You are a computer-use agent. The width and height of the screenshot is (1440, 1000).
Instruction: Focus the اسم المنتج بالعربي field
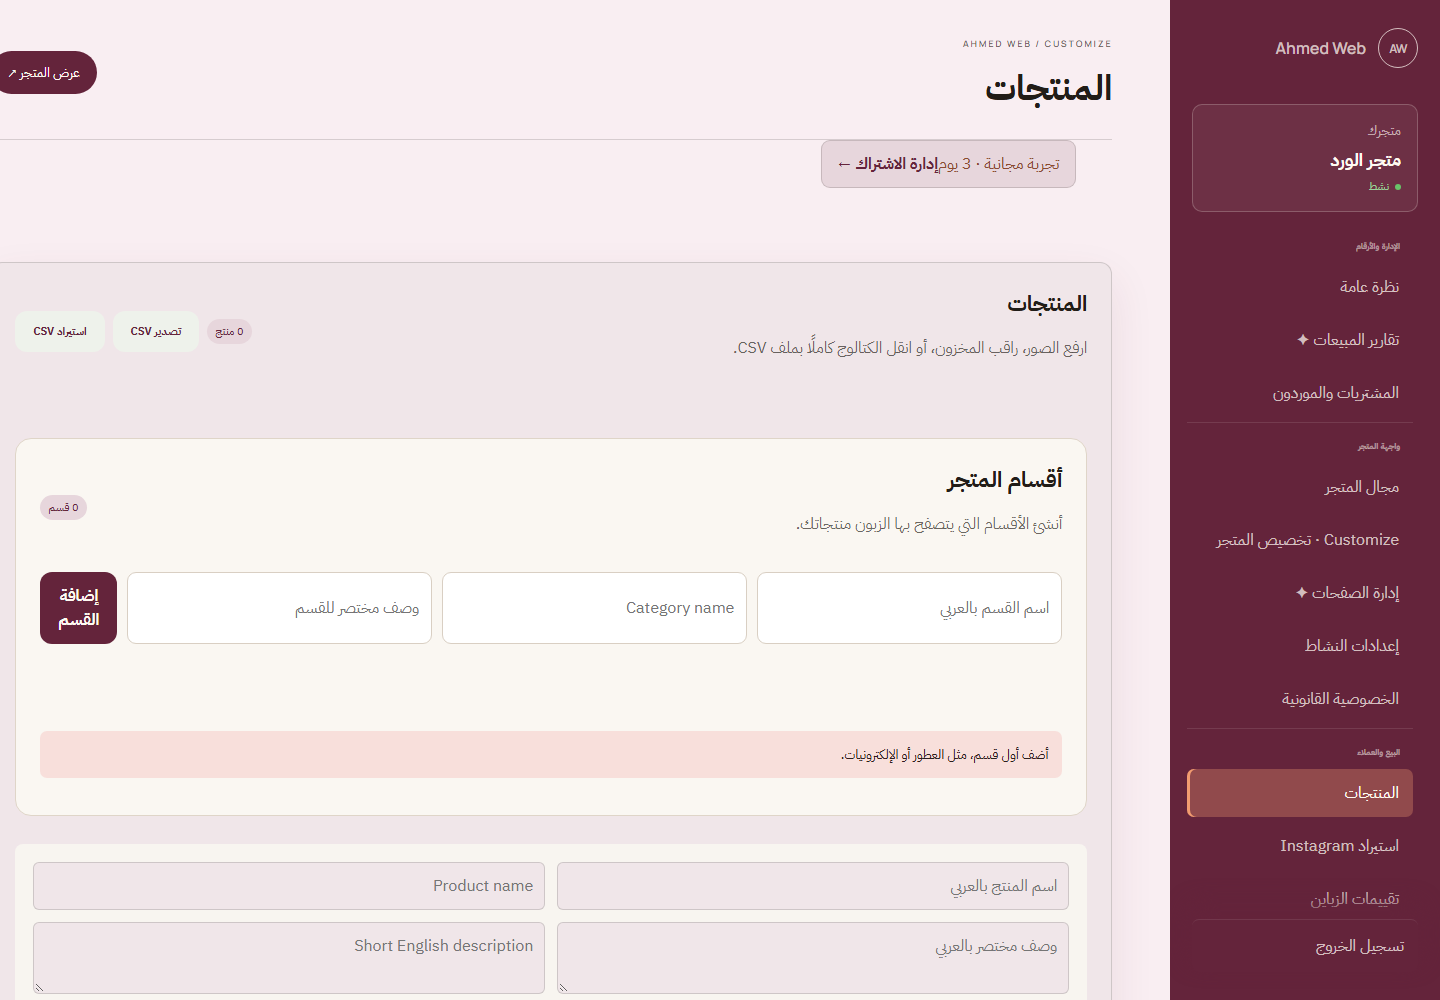813,886
